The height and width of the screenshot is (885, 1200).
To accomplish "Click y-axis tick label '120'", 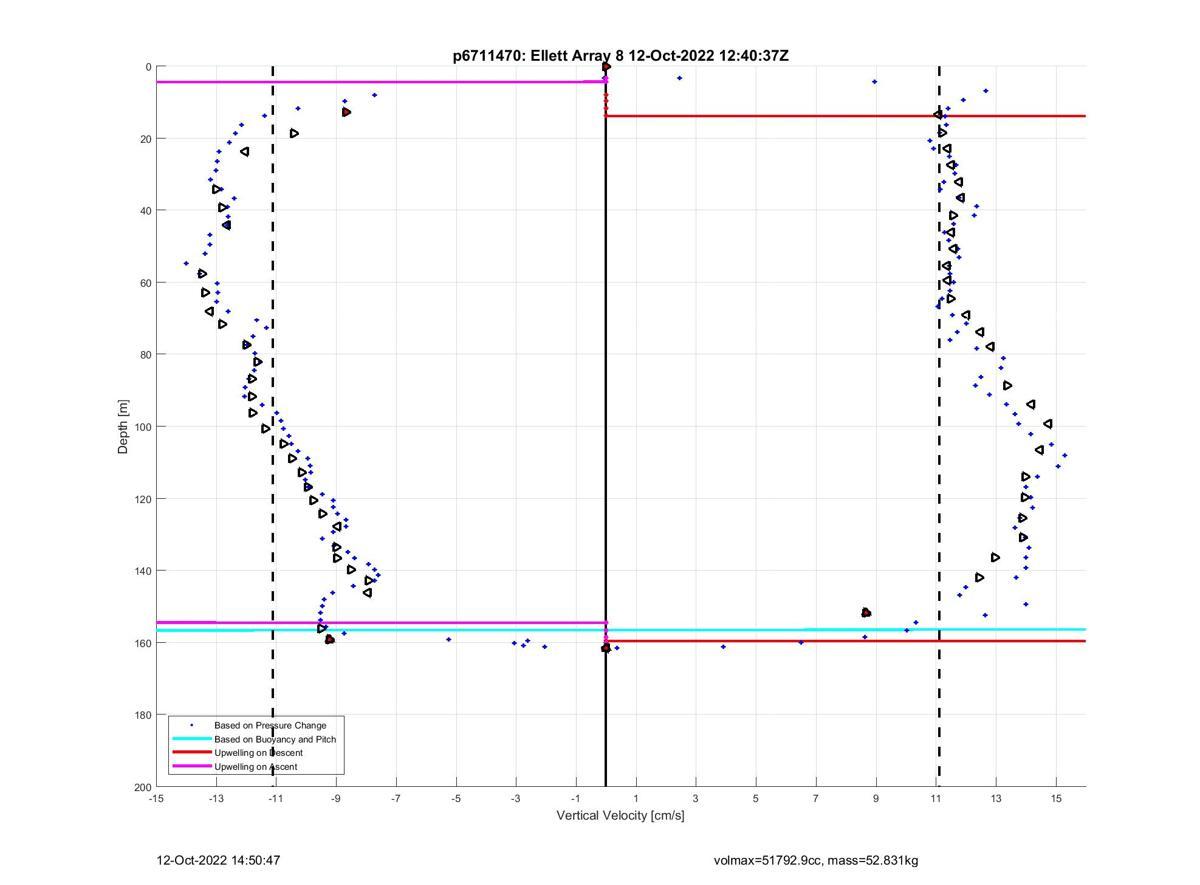I will pos(142,499).
